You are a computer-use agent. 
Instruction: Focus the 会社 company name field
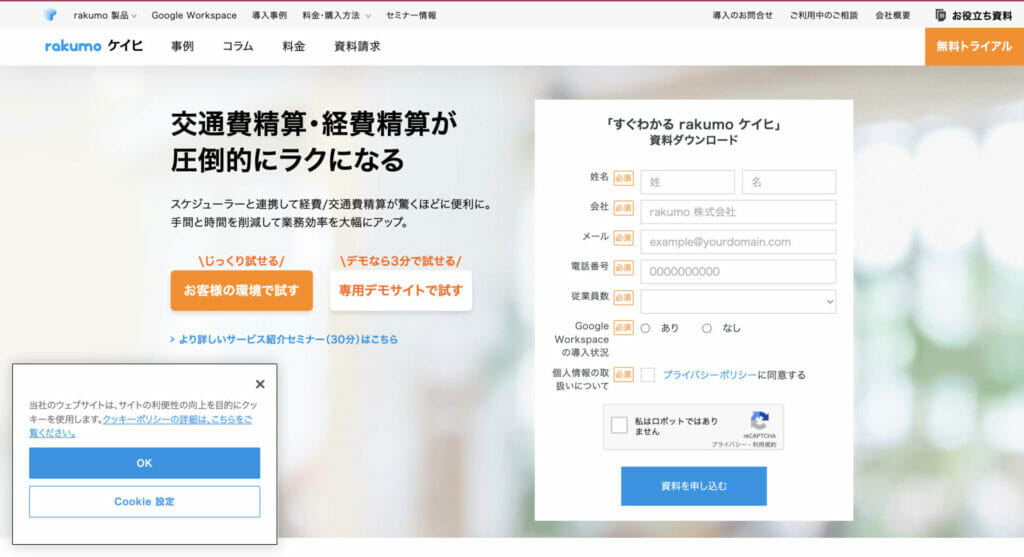(x=738, y=212)
